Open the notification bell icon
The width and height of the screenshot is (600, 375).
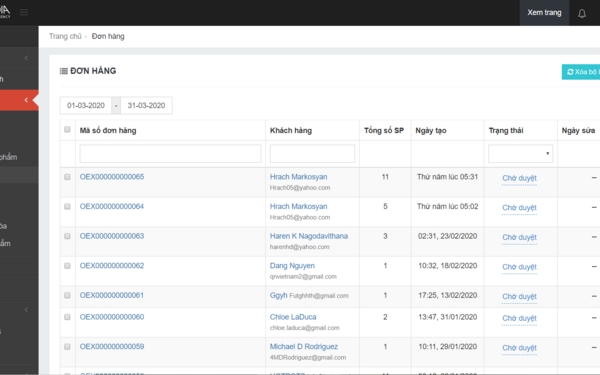[582, 13]
